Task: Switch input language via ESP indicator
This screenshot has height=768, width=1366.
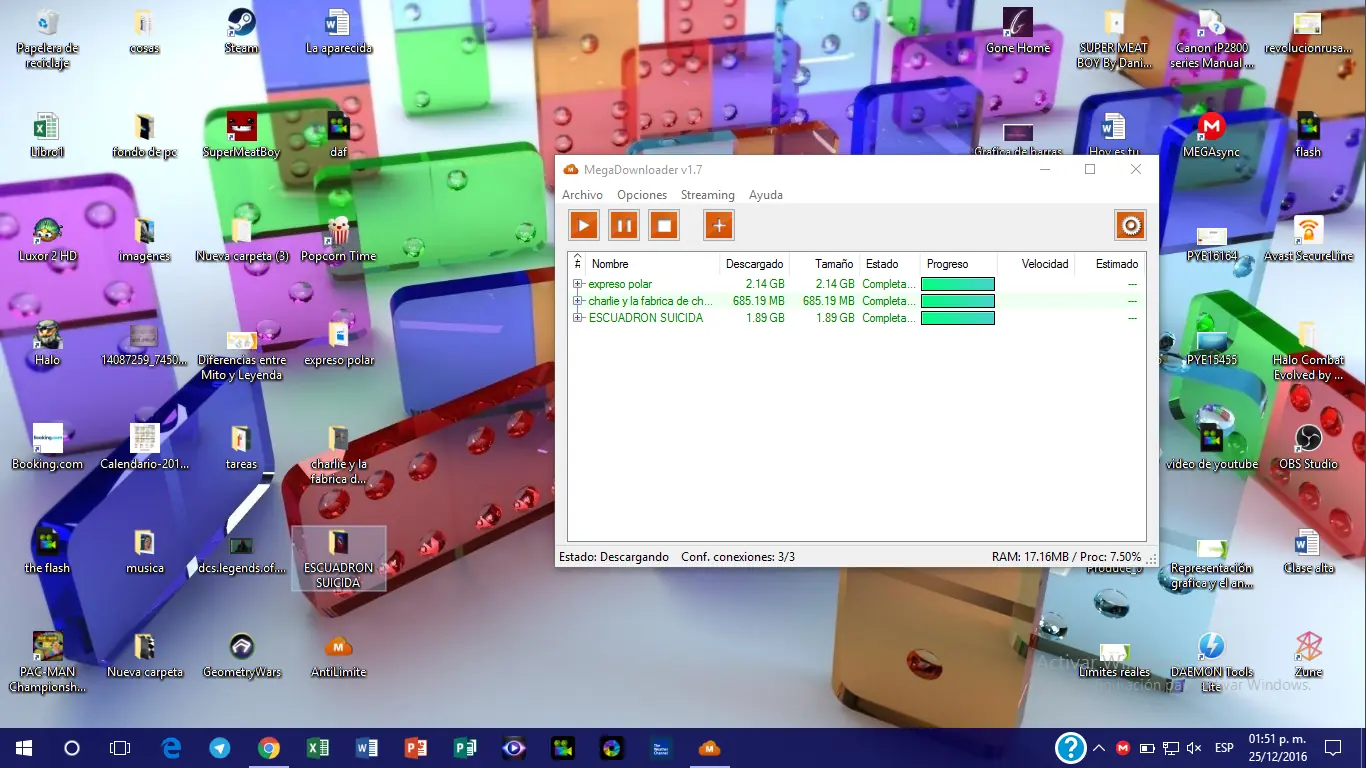Action: [1224, 748]
